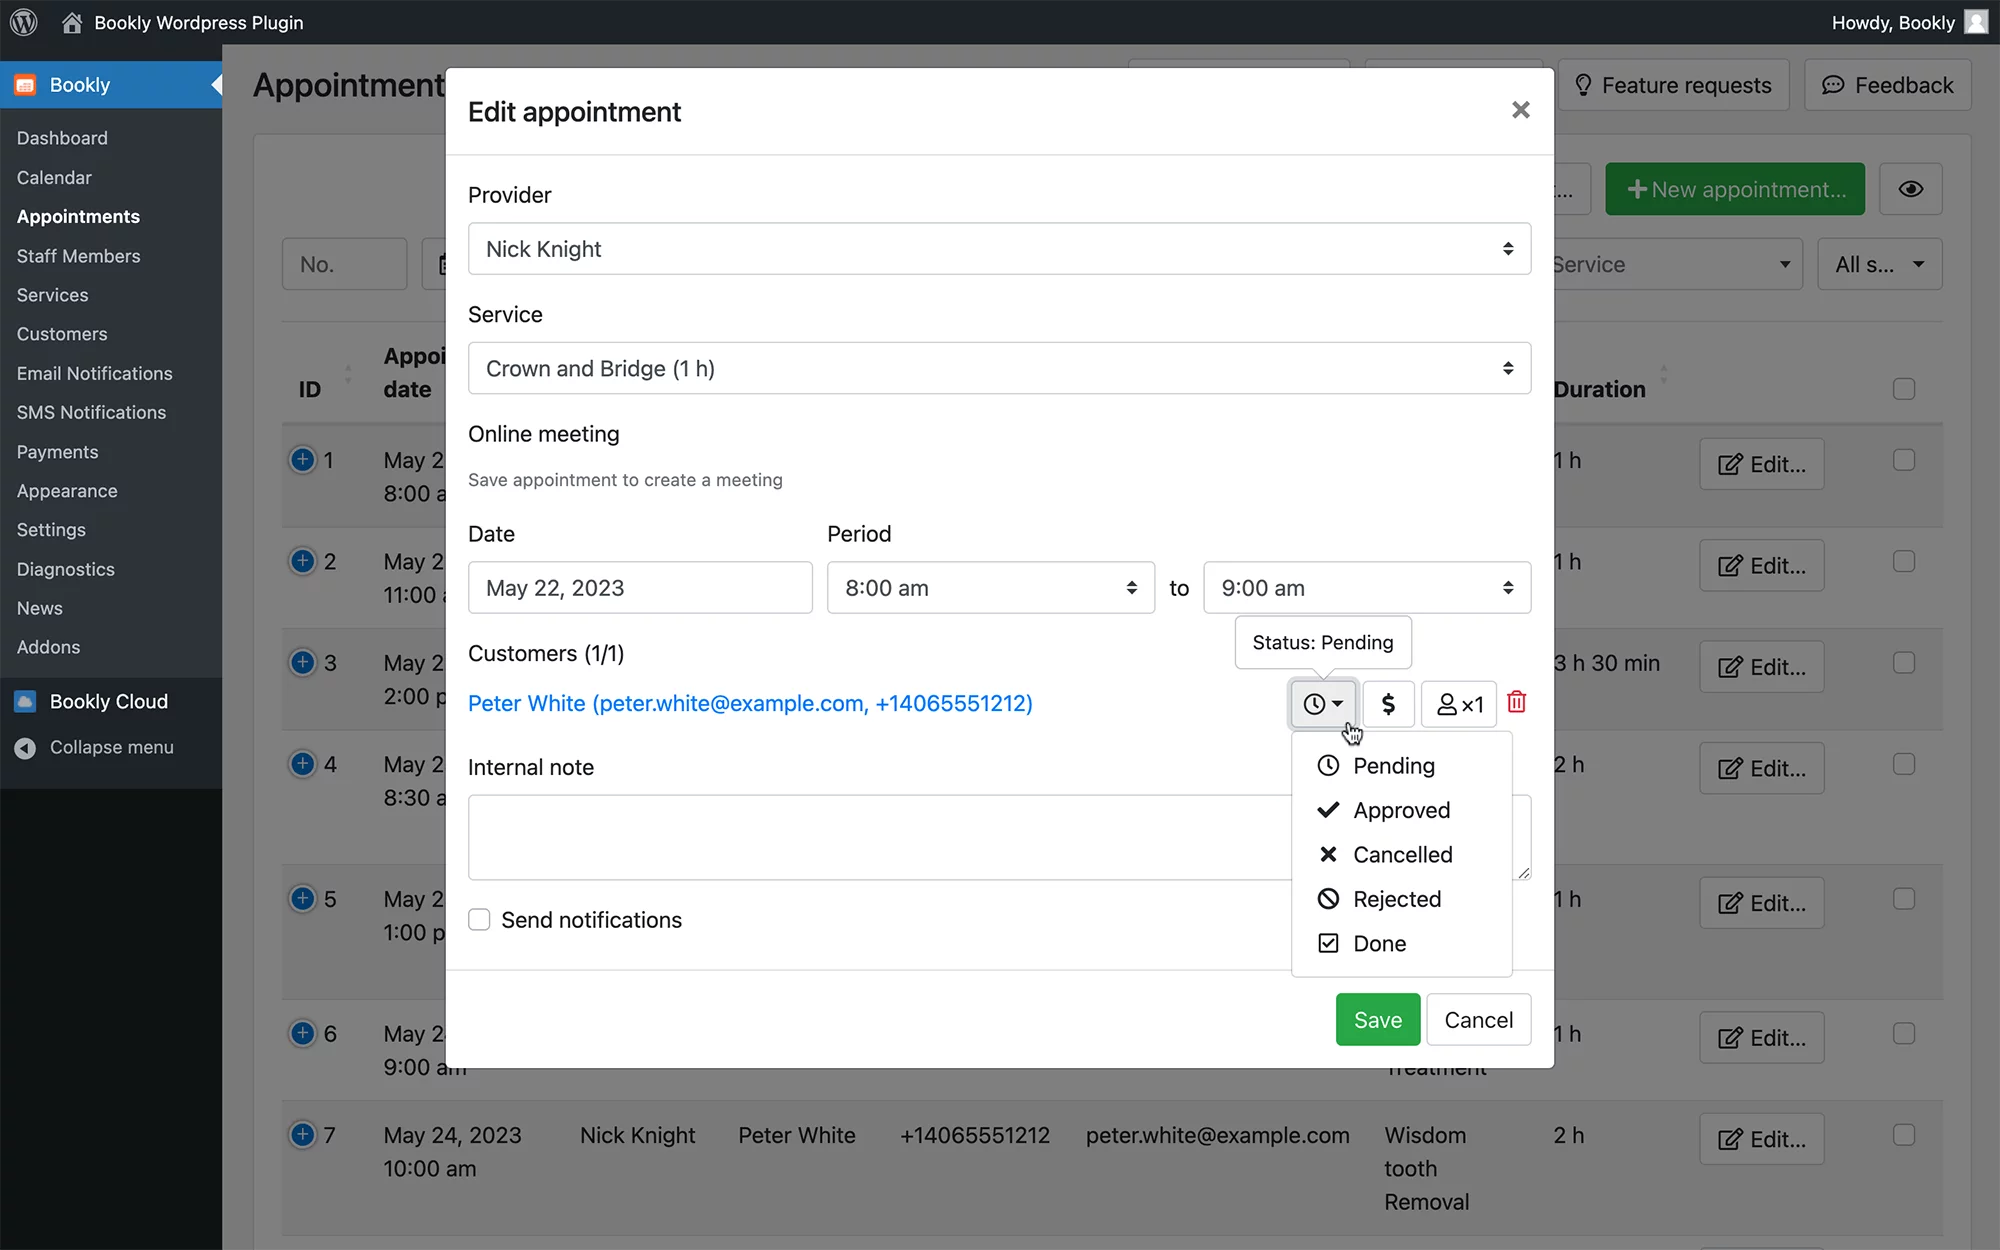Select Cancelled status from the menu

coord(1401,854)
